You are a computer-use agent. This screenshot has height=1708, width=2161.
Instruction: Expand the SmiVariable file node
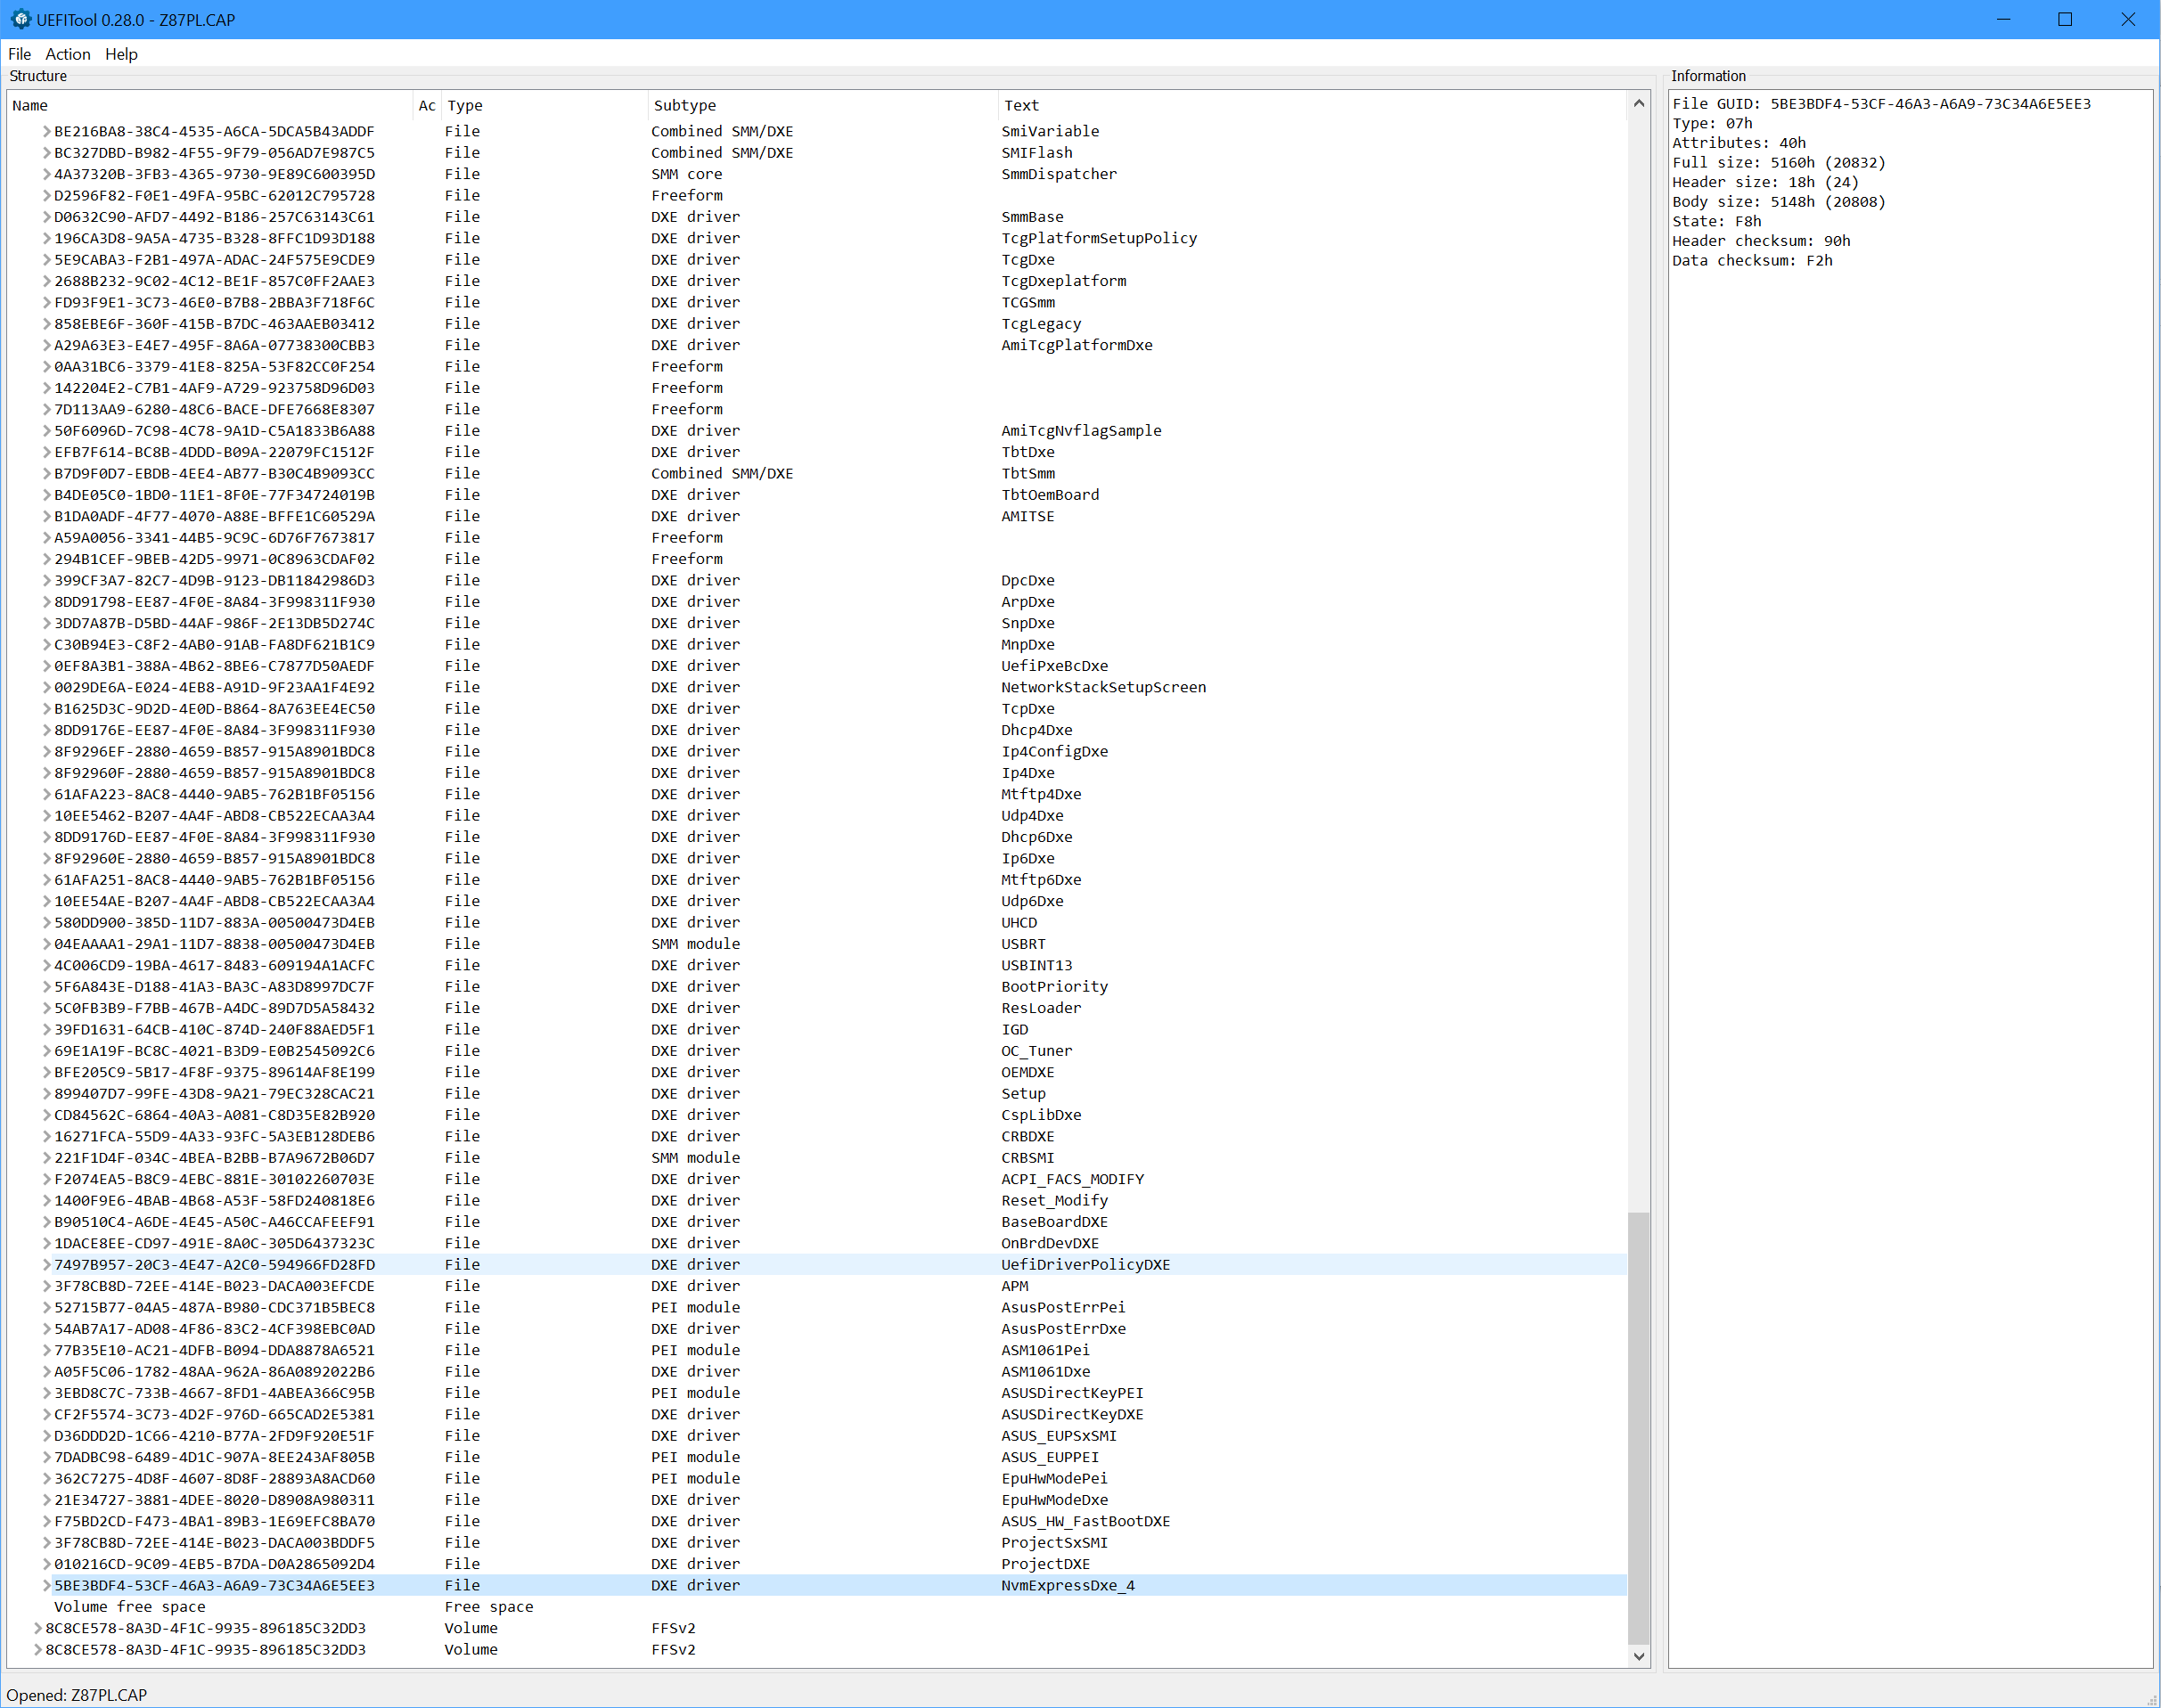coord(46,131)
